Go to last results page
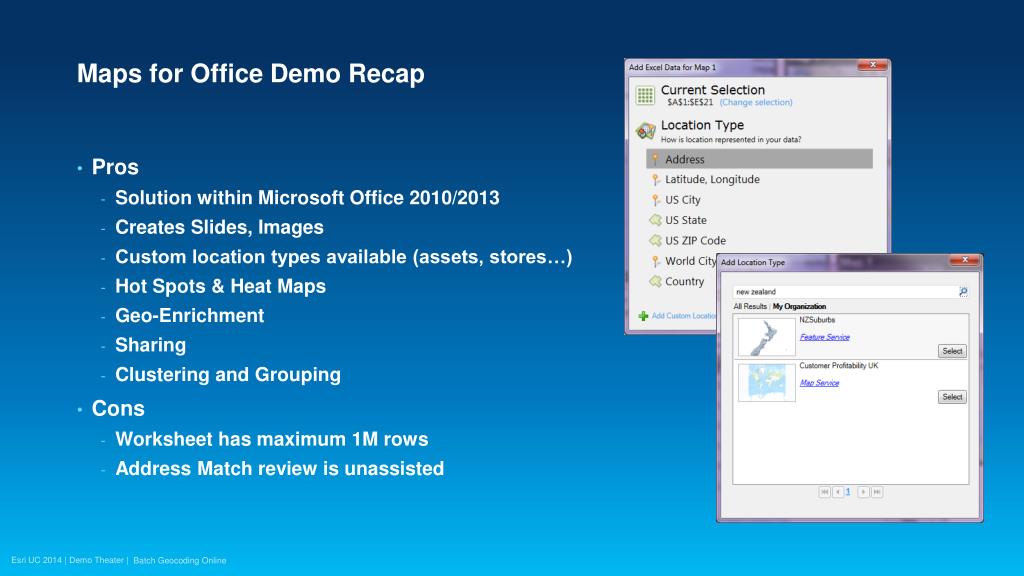 click(877, 492)
